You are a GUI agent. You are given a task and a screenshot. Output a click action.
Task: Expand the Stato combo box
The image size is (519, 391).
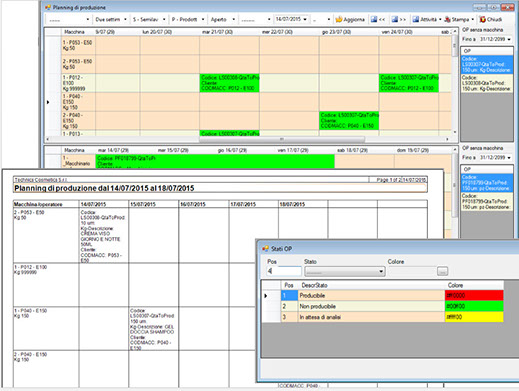(x=381, y=272)
